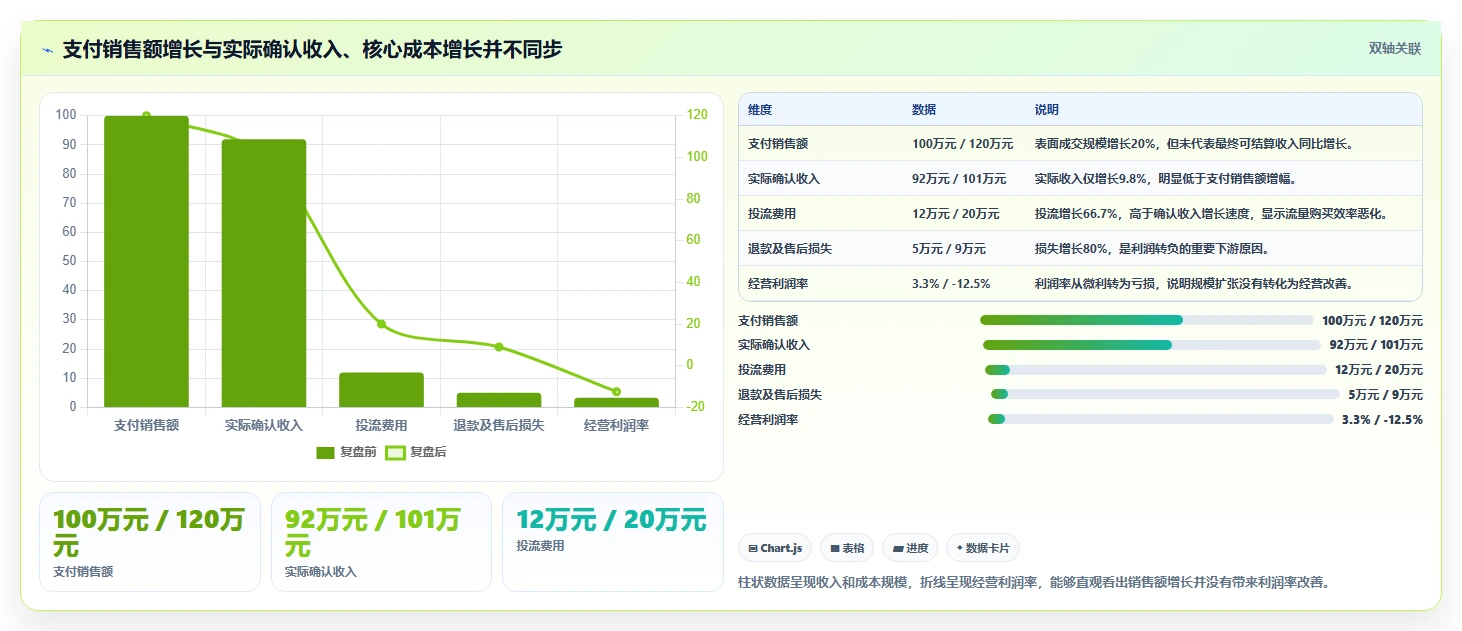
Task: Click the panel title 支付销售额增长与实际确认收入
Action: (x=312, y=49)
